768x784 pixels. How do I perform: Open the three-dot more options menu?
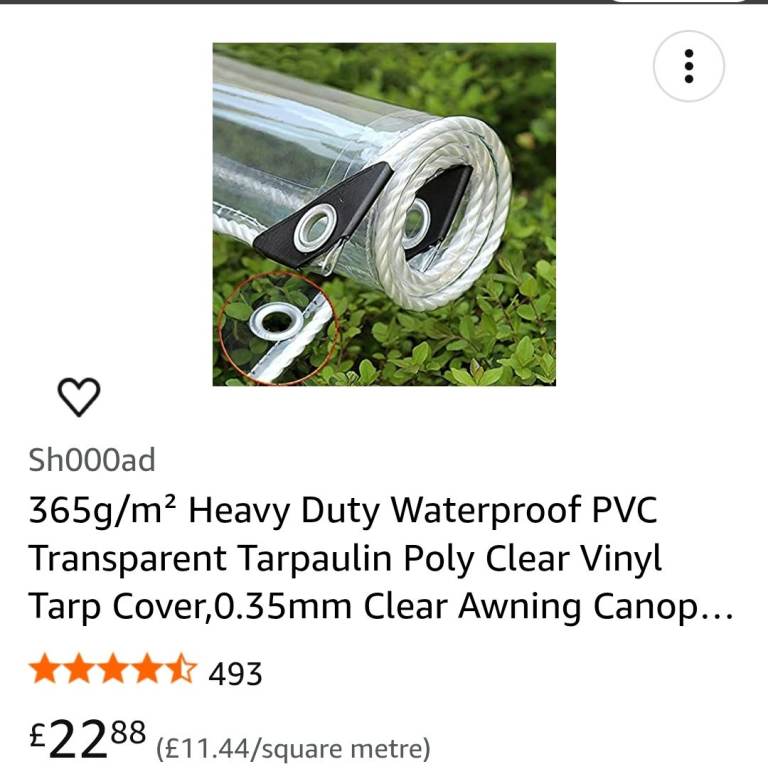[x=688, y=66]
